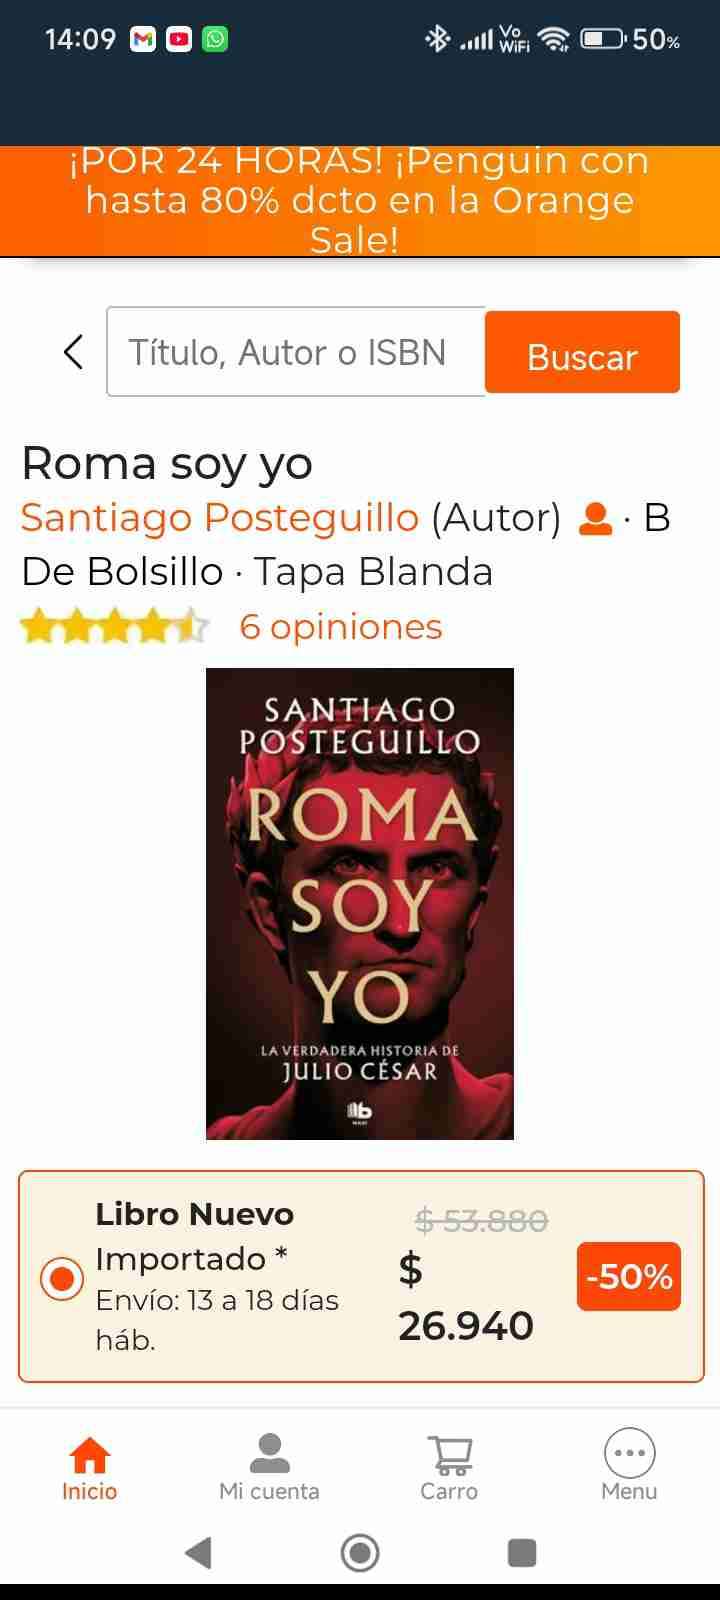Tap the Android back navigation triangle

(199, 1552)
